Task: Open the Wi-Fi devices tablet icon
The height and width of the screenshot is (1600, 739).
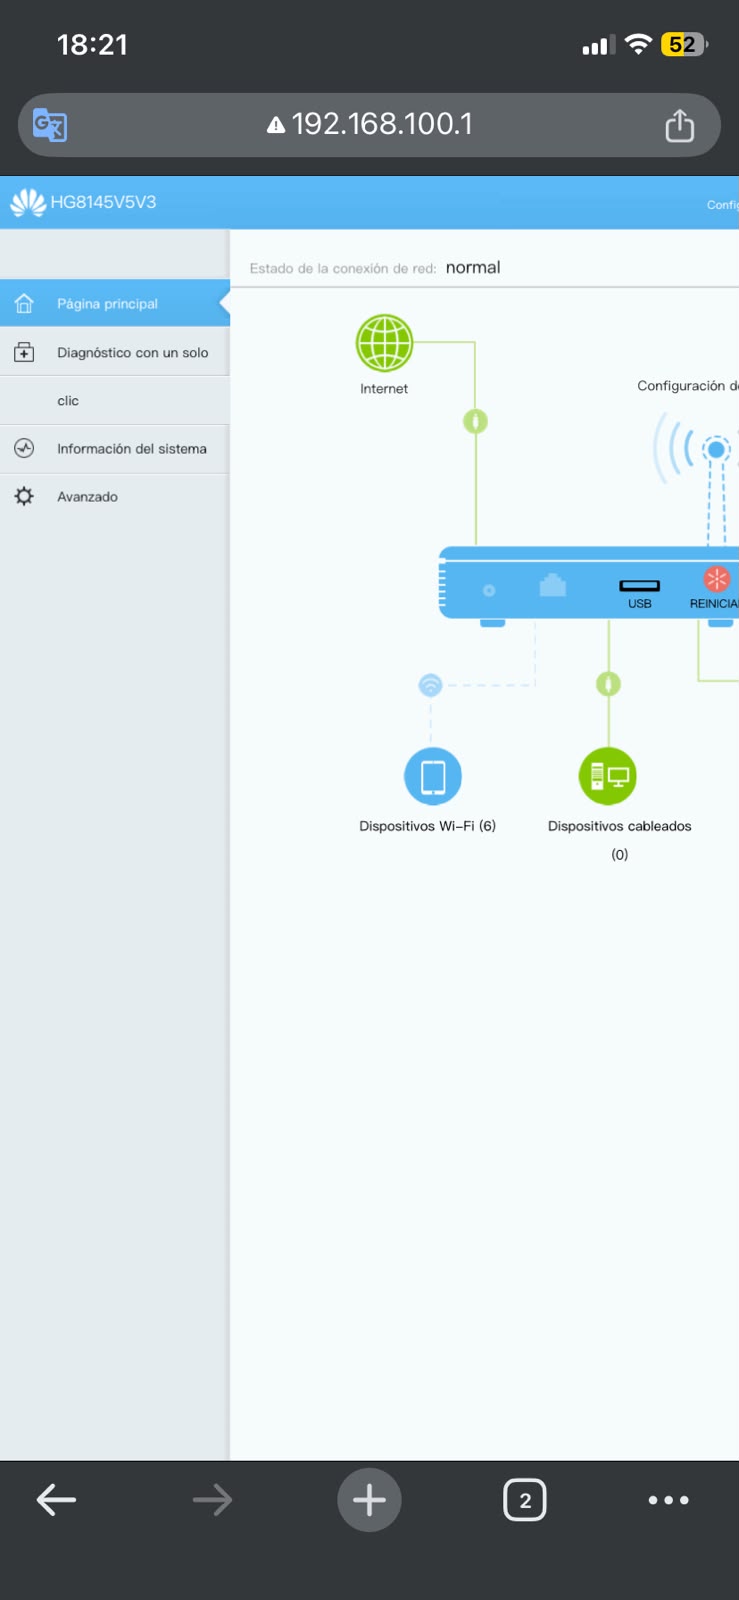Action: [x=433, y=776]
